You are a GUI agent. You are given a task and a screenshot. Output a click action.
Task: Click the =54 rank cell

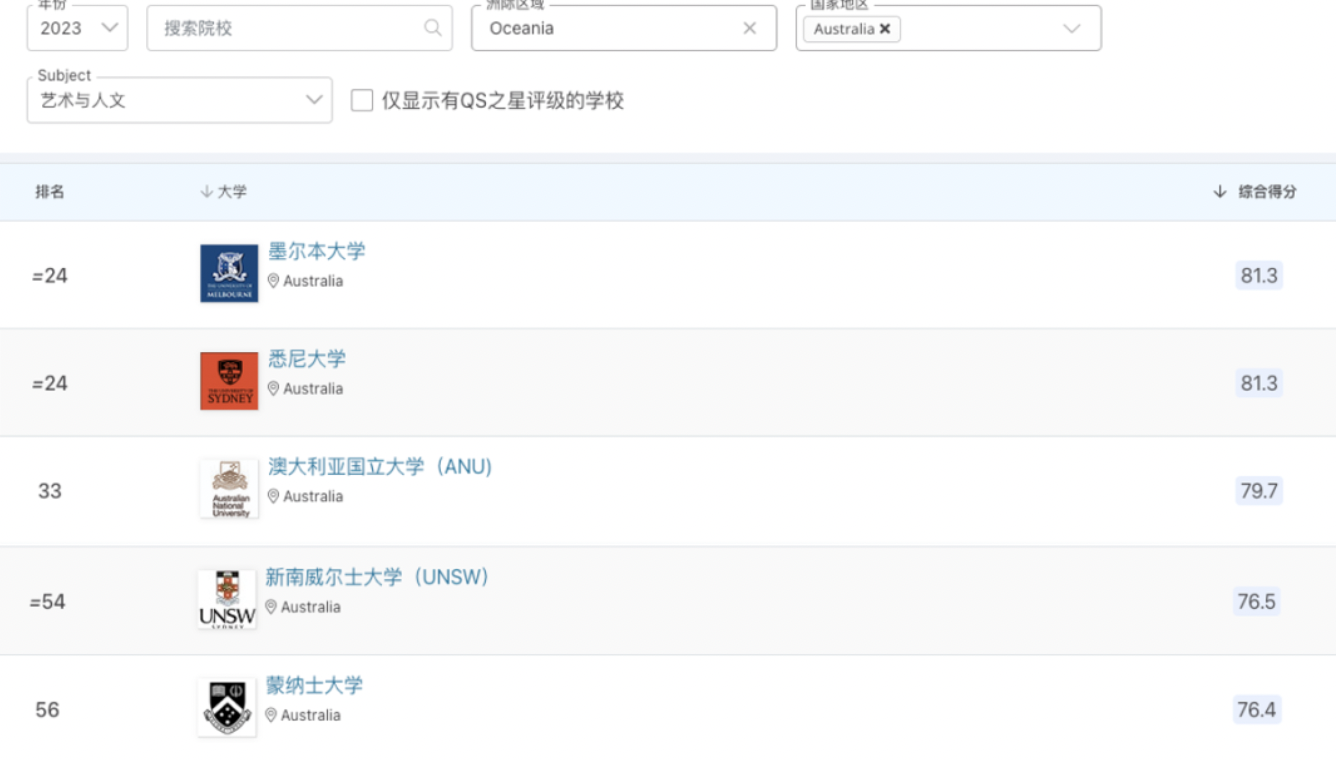[48, 601]
